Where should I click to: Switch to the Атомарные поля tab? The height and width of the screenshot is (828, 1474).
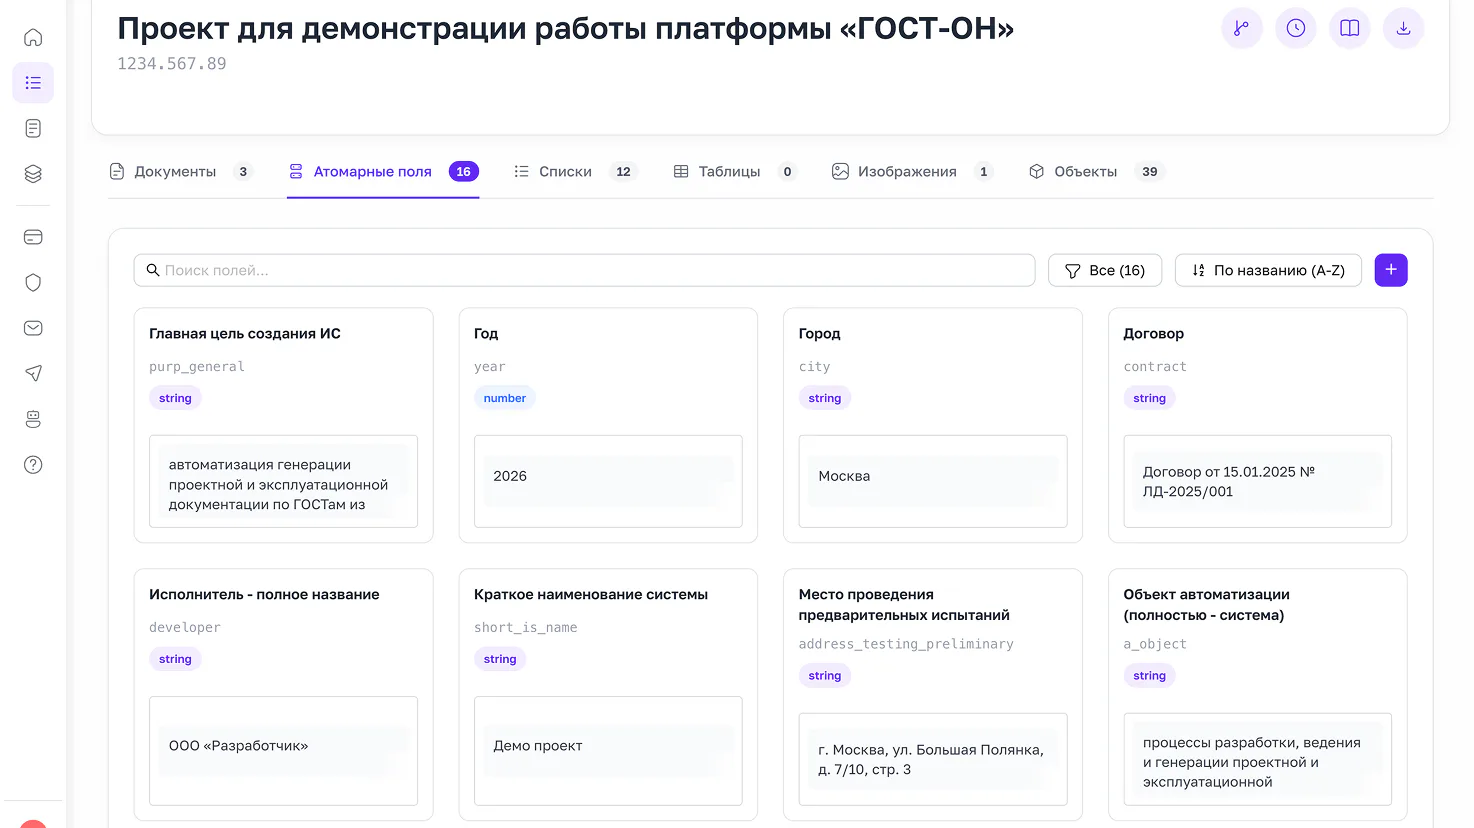(x=383, y=172)
